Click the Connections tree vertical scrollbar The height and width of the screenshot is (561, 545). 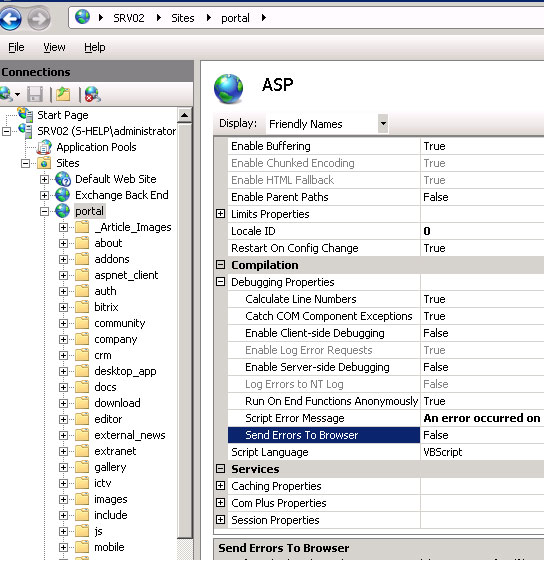click(184, 330)
